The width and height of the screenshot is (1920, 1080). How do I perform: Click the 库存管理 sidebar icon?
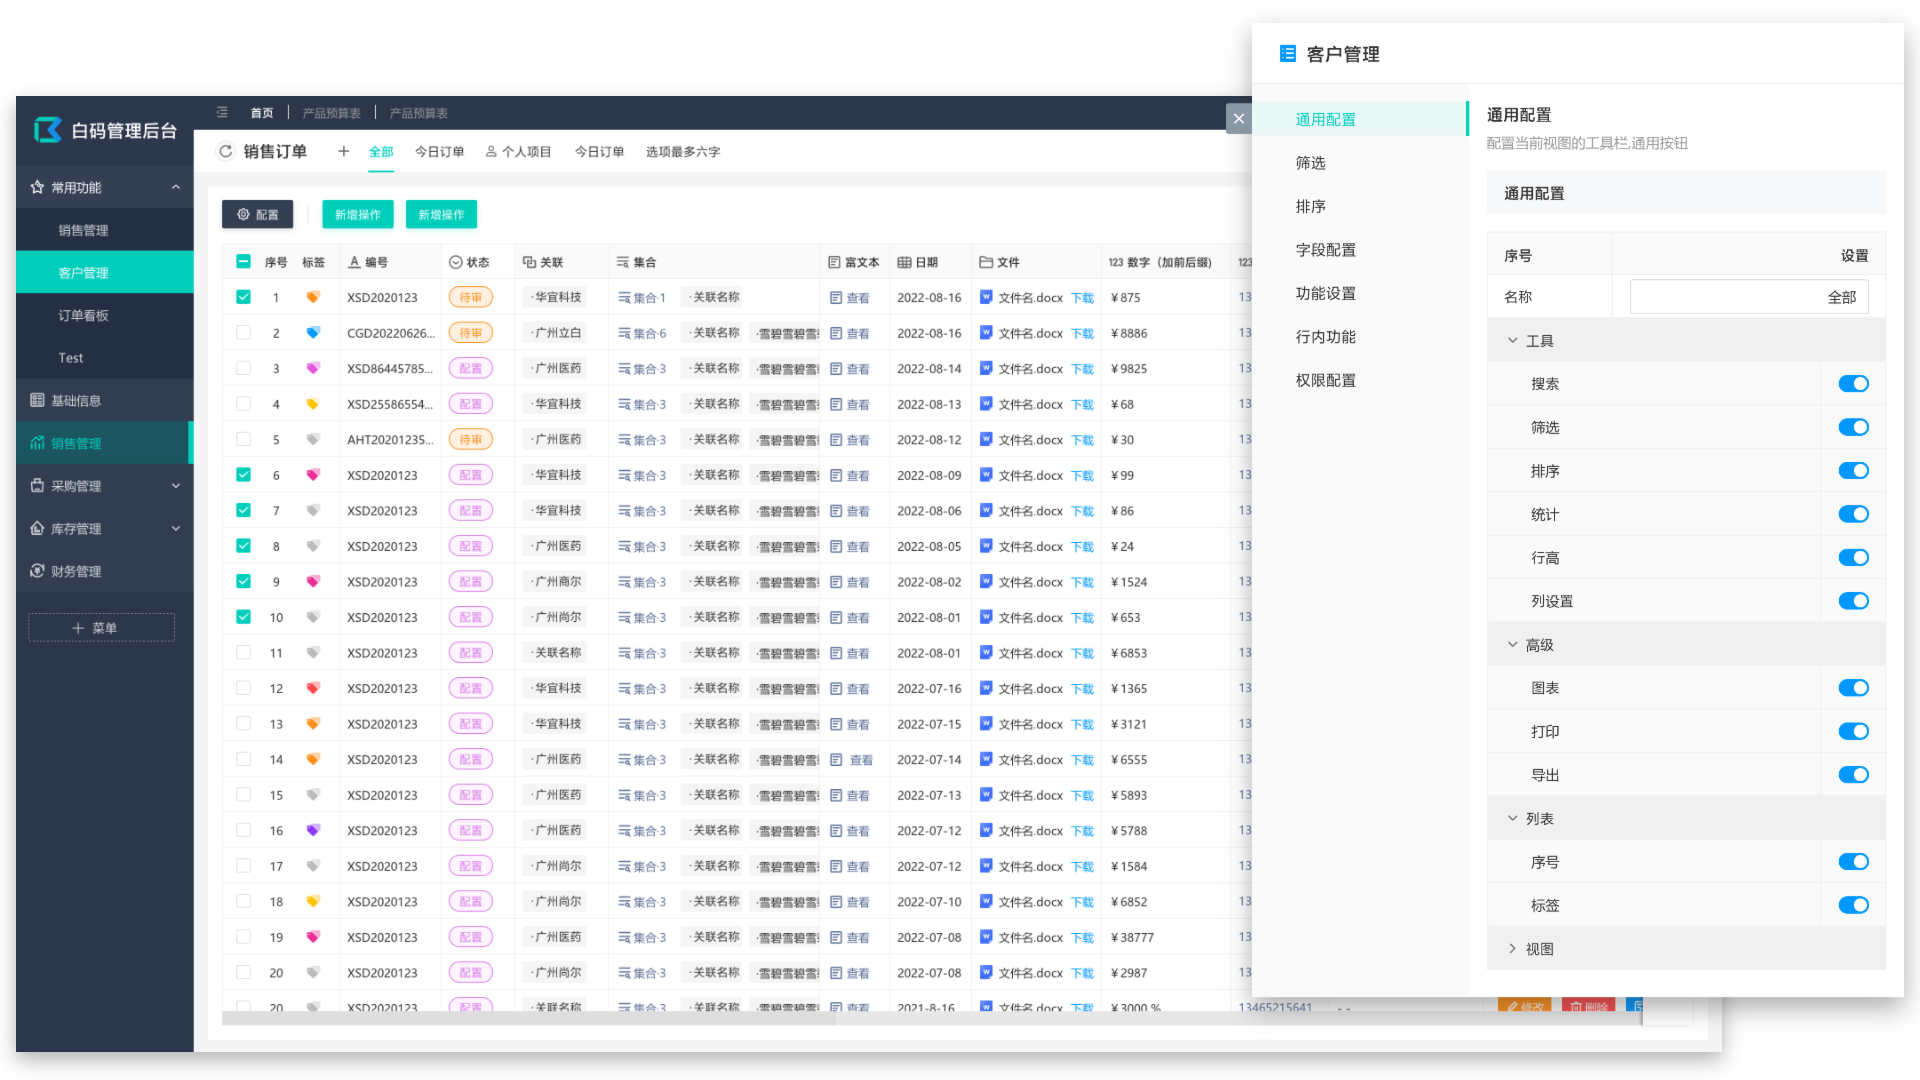coord(37,528)
